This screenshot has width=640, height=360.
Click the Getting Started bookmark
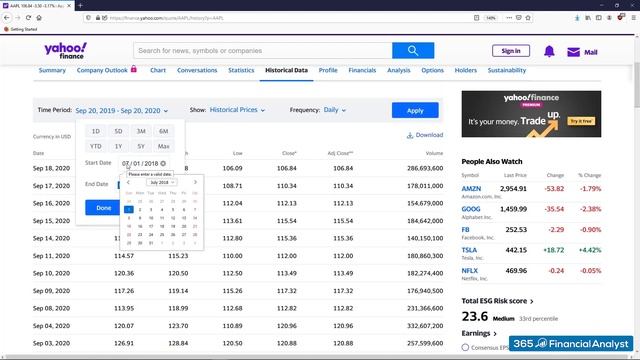(20, 29)
